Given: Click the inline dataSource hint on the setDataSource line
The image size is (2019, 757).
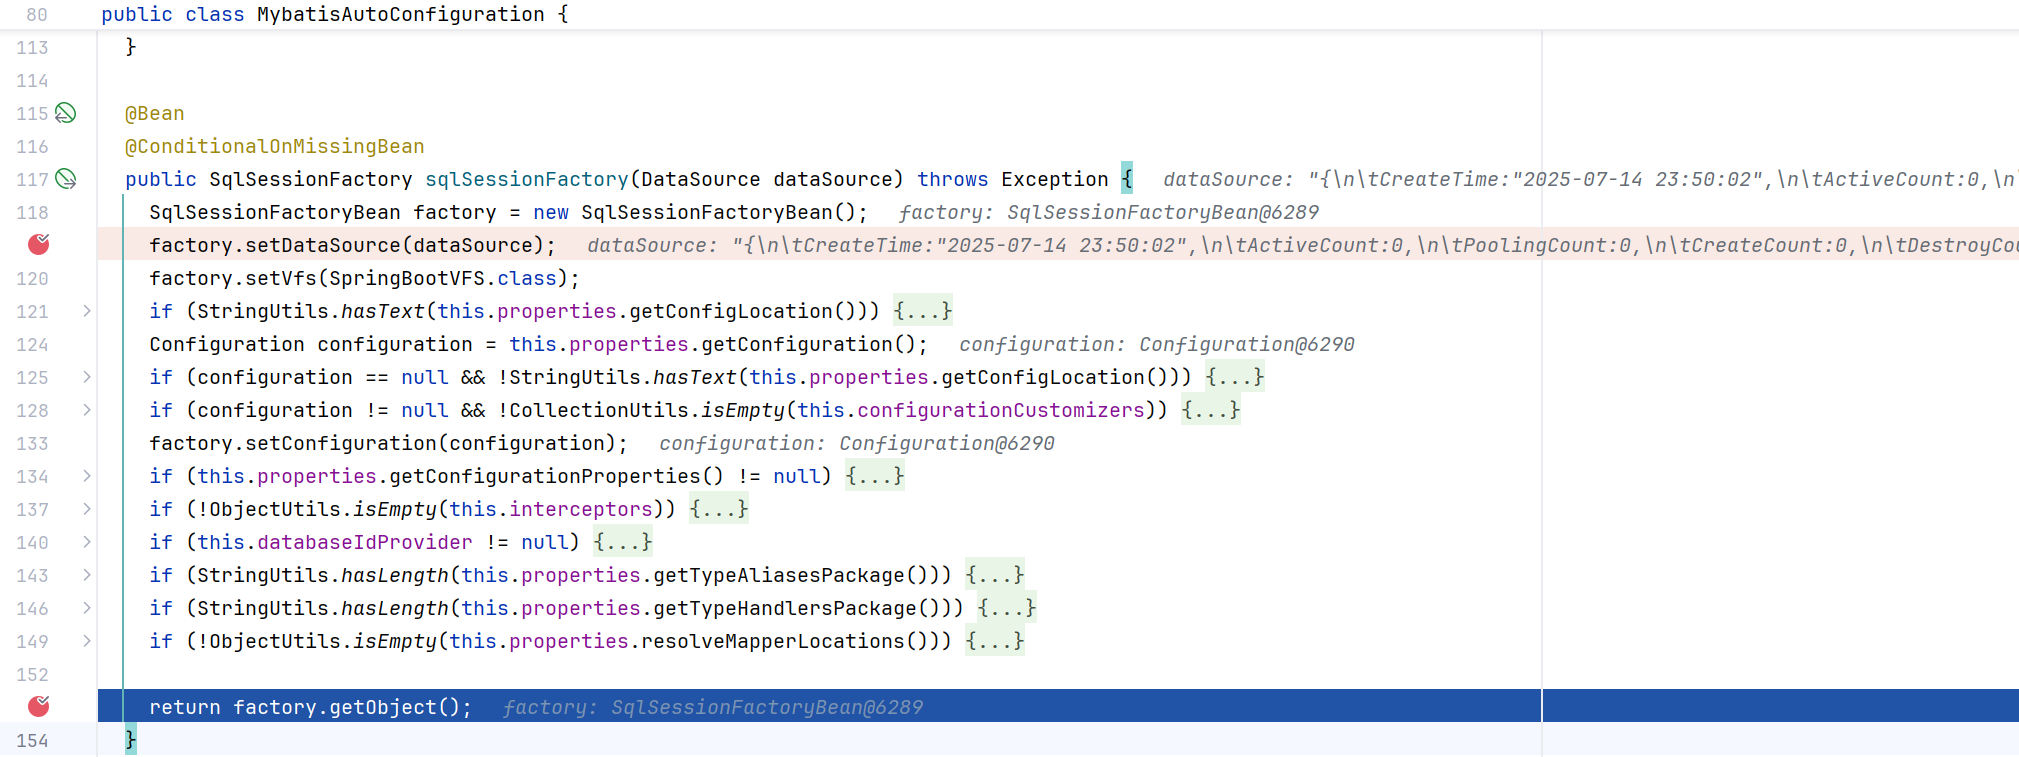Looking at the screenshot, I should click(x=1303, y=245).
